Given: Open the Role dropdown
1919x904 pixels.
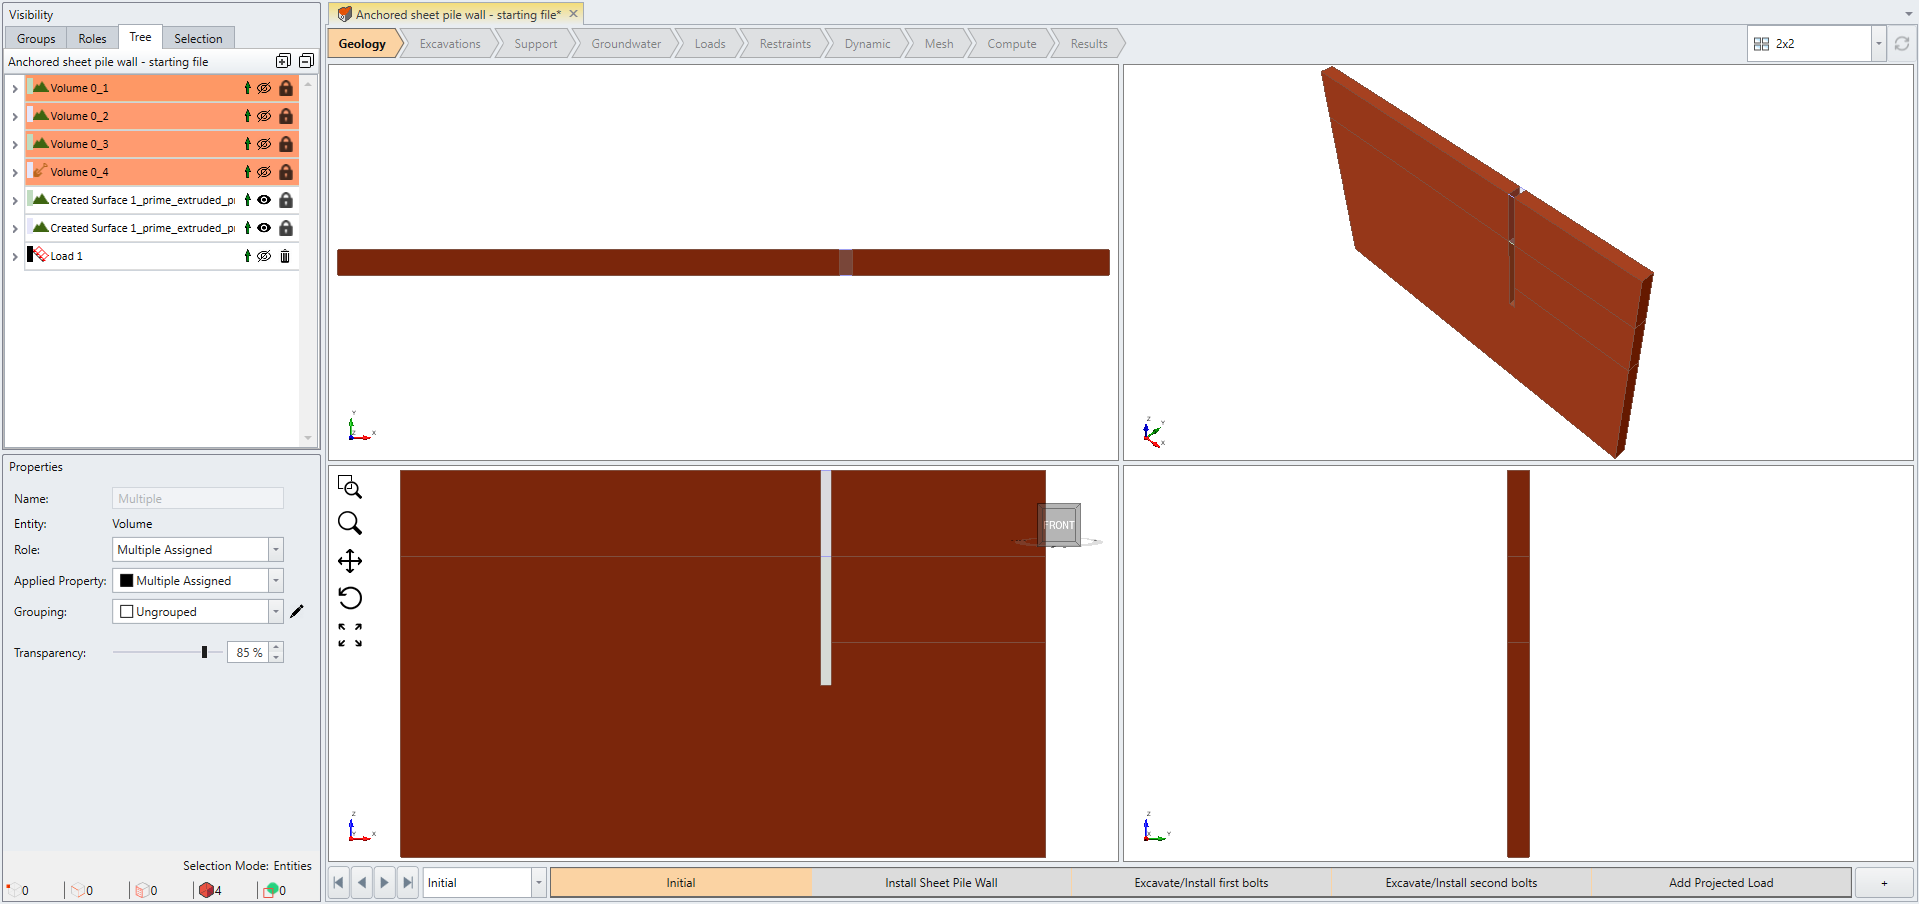Looking at the screenshot, I should (x=276, y=550).
